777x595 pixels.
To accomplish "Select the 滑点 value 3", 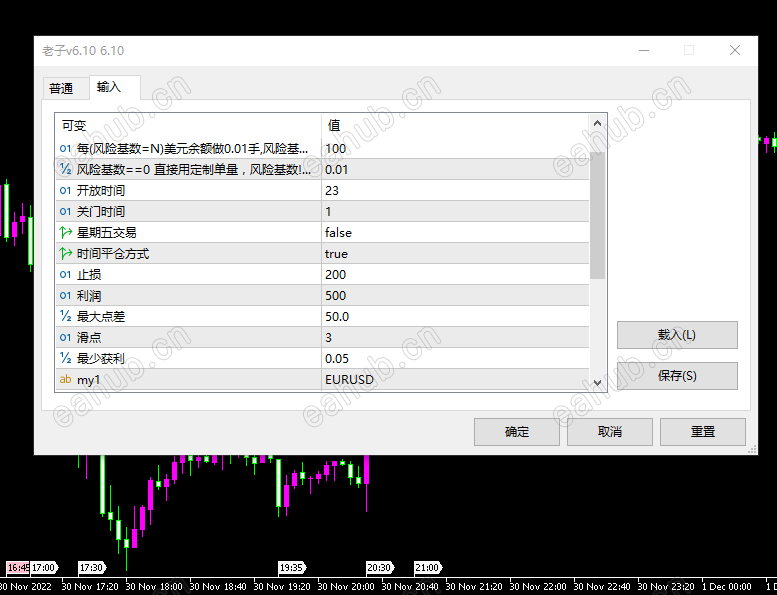I will (x=328, y=337).
